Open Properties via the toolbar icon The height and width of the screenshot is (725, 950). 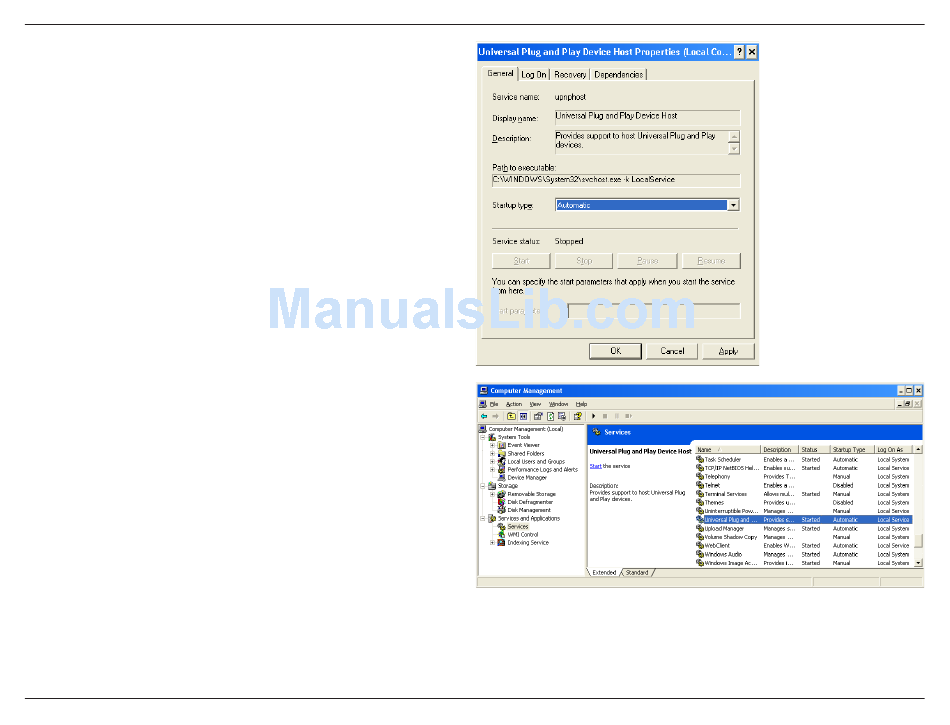point(538,416)
